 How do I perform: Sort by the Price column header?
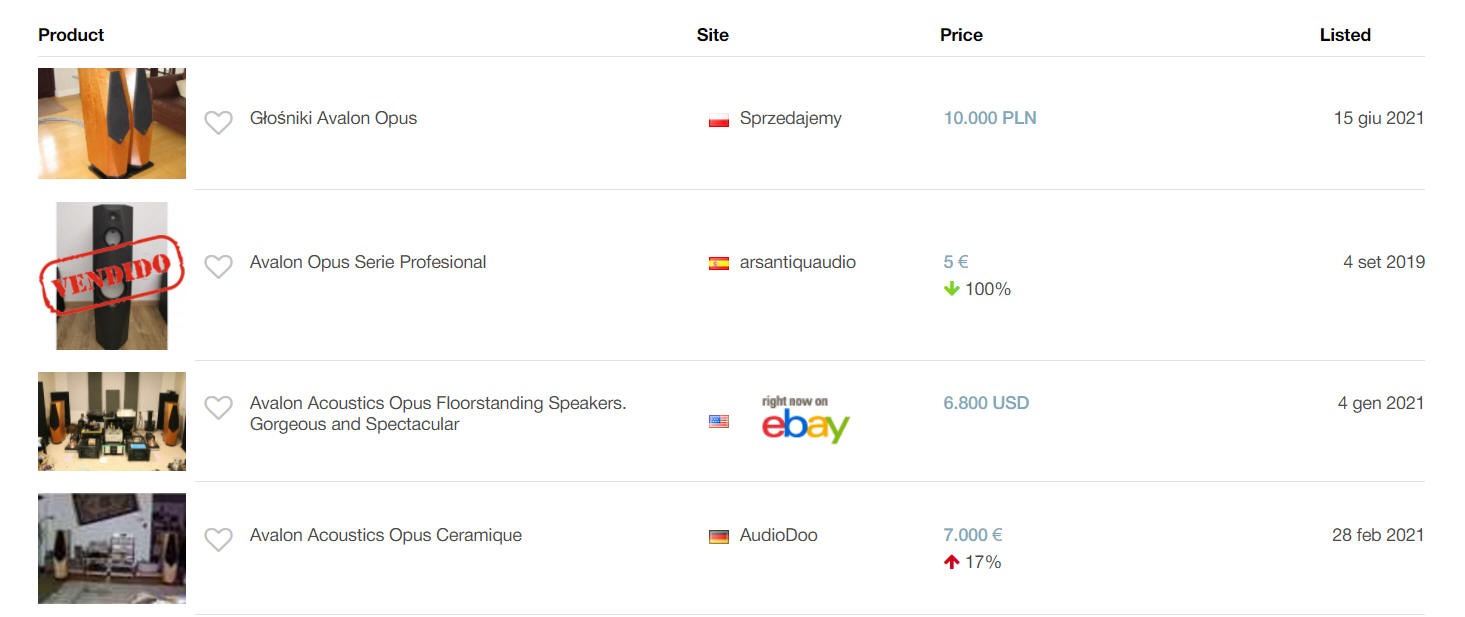pos(961,35)
